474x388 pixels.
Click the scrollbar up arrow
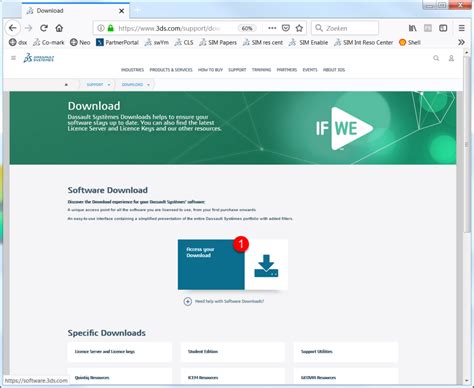pos(467,53)
